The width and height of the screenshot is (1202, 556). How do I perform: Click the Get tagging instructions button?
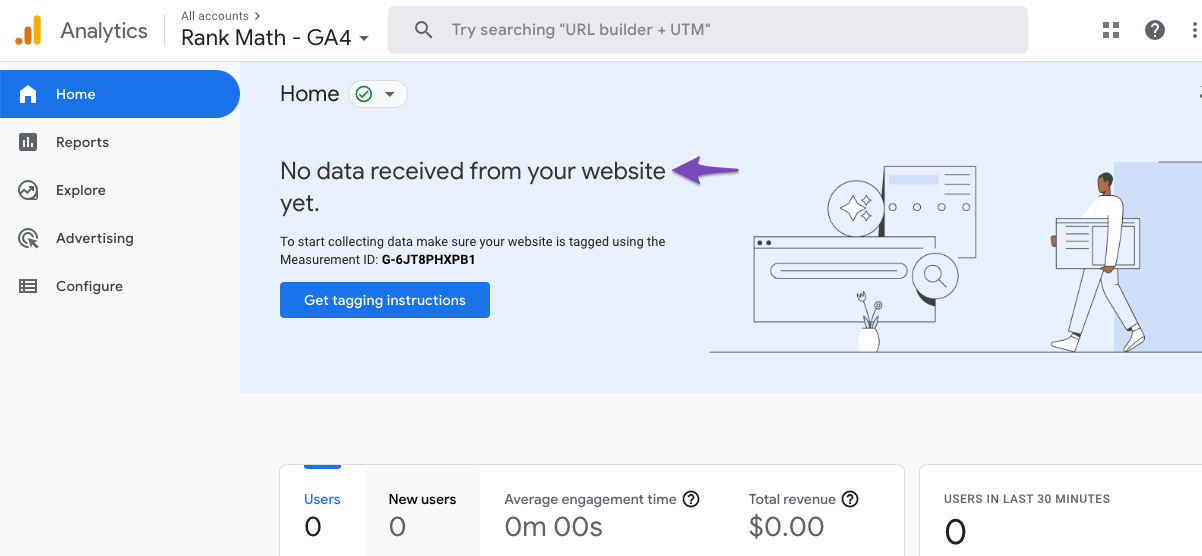(x=385, y=300)
